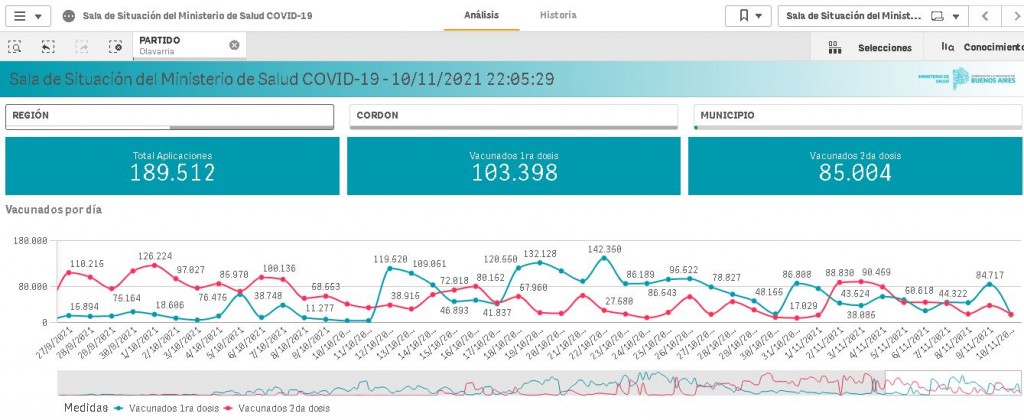Screen dimensions: 1024x420
Task: Click the 119.520 data label
Action: pos(391,259)
